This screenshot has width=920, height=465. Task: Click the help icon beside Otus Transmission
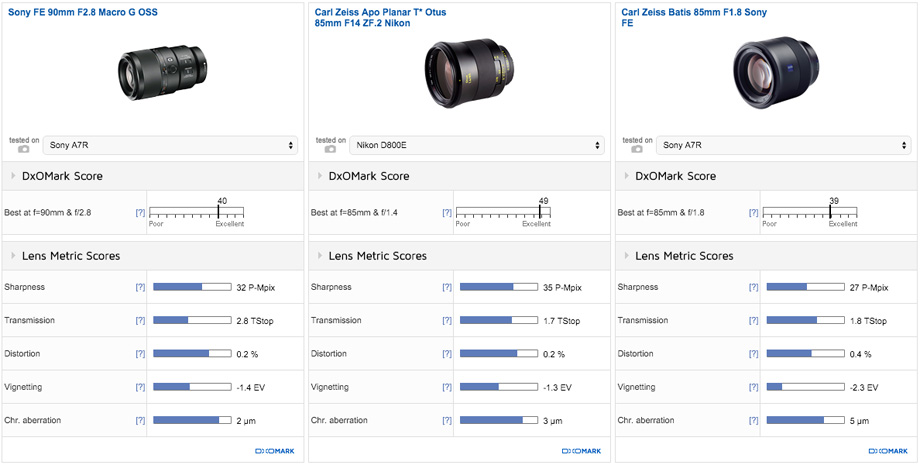(447, 321)
